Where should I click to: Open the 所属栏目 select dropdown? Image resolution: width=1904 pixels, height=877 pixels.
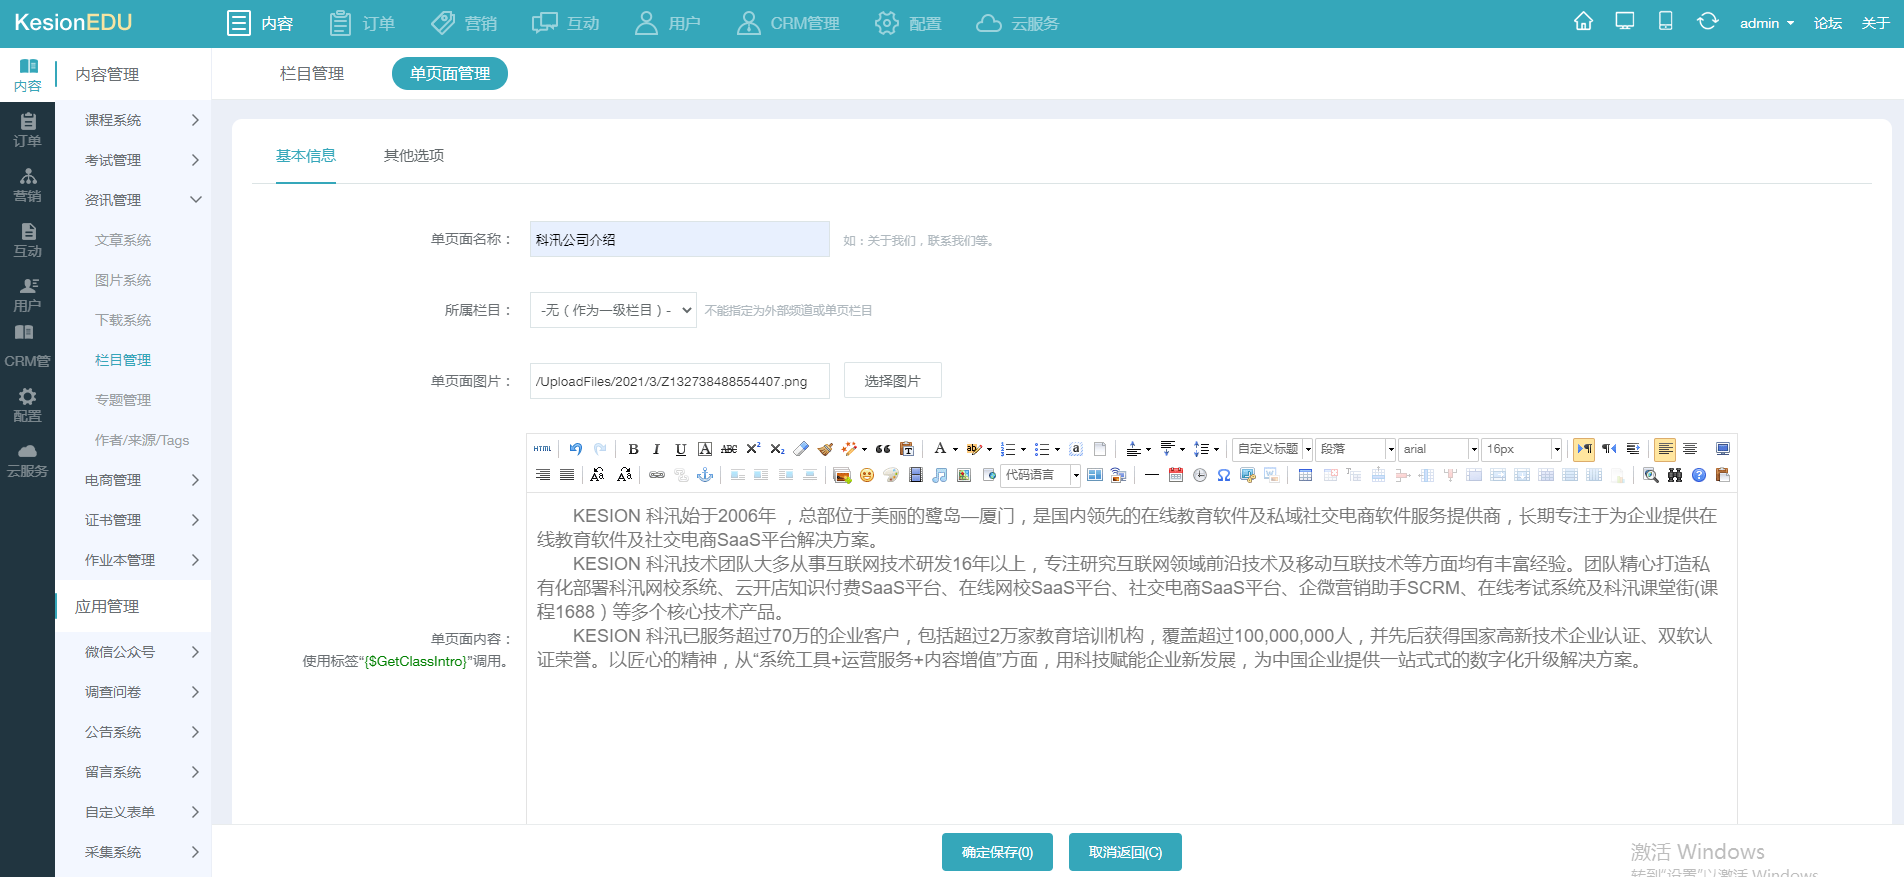coord(614,310)
